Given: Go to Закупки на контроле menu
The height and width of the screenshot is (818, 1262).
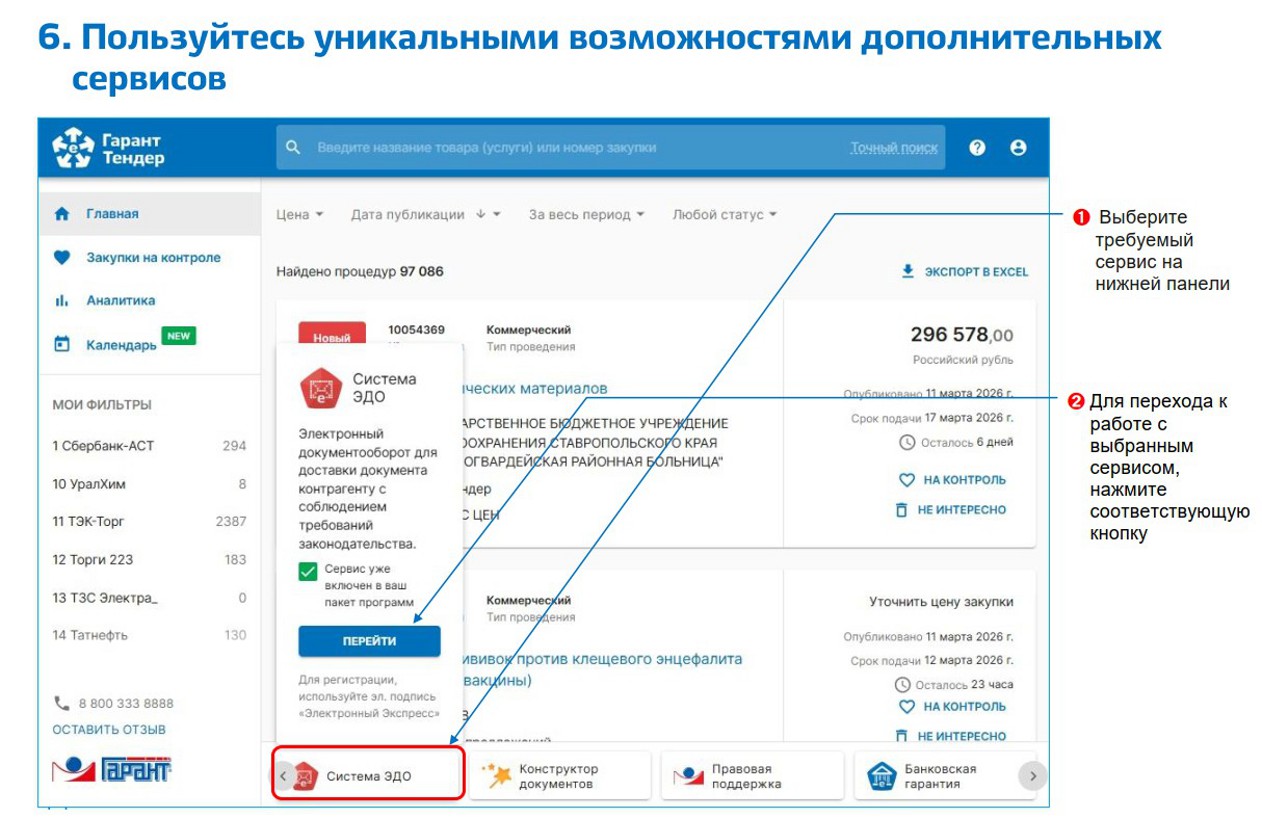Looking at the screenshot, I should coord(152,258).
